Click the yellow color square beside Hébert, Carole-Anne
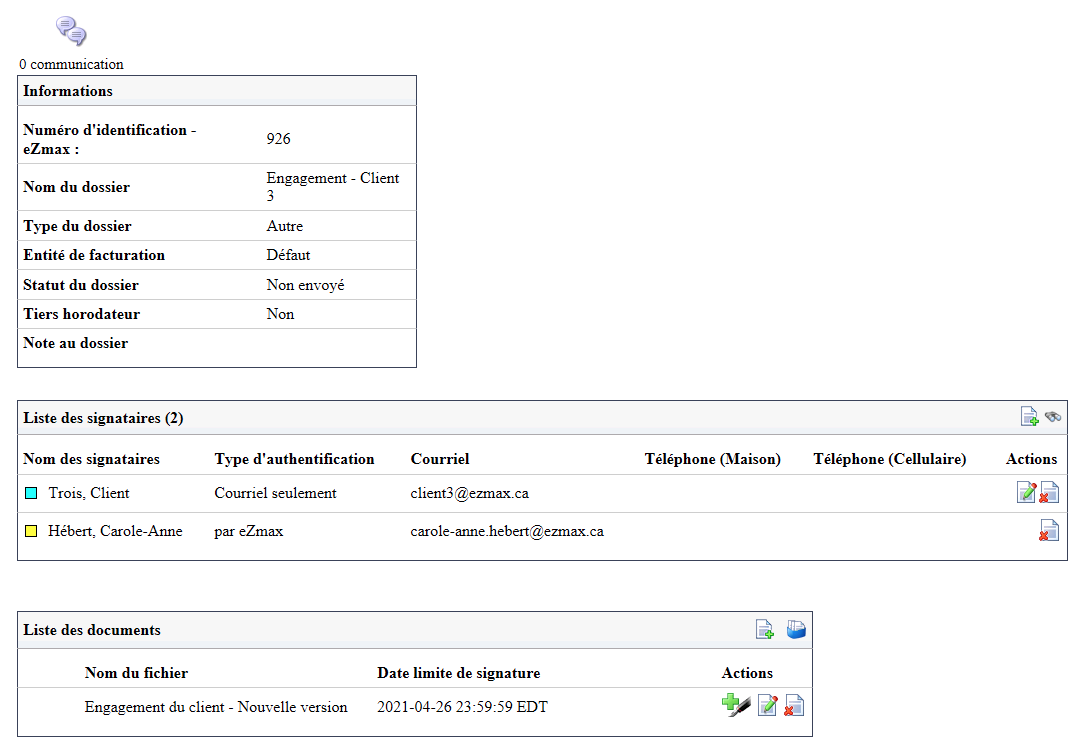1085x754 pixels. [31, 531]
